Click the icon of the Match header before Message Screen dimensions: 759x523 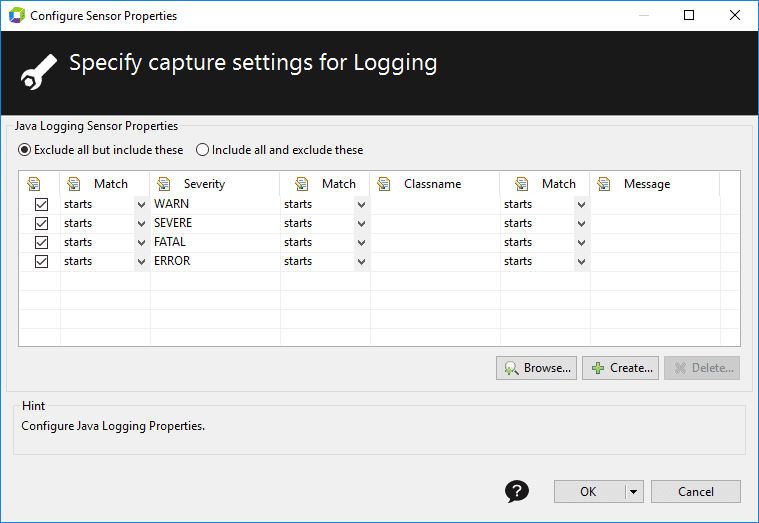[x=522, y=184]
